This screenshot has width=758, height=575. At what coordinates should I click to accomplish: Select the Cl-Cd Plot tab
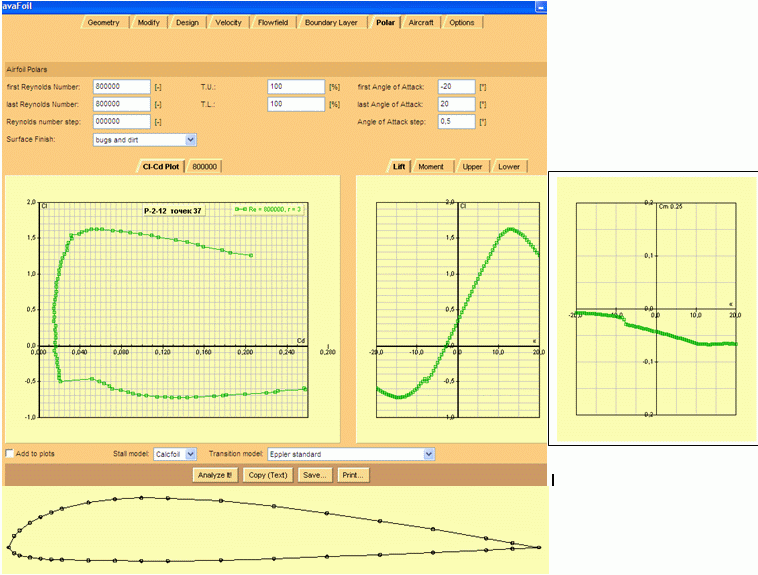pyautogui.click(x=161, y=166)
